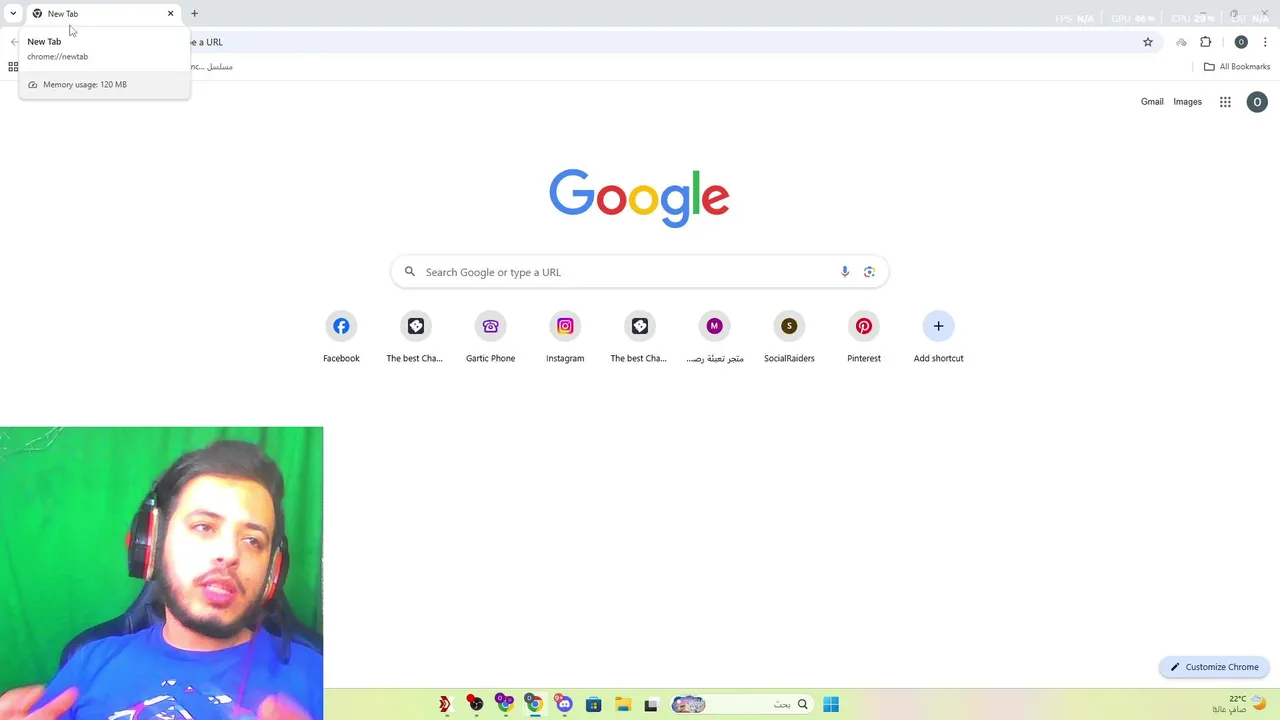Open the Windows Start button in taskbar
Image resolution: width=1280 pixels, height=720 pixels.
(831, 705)
